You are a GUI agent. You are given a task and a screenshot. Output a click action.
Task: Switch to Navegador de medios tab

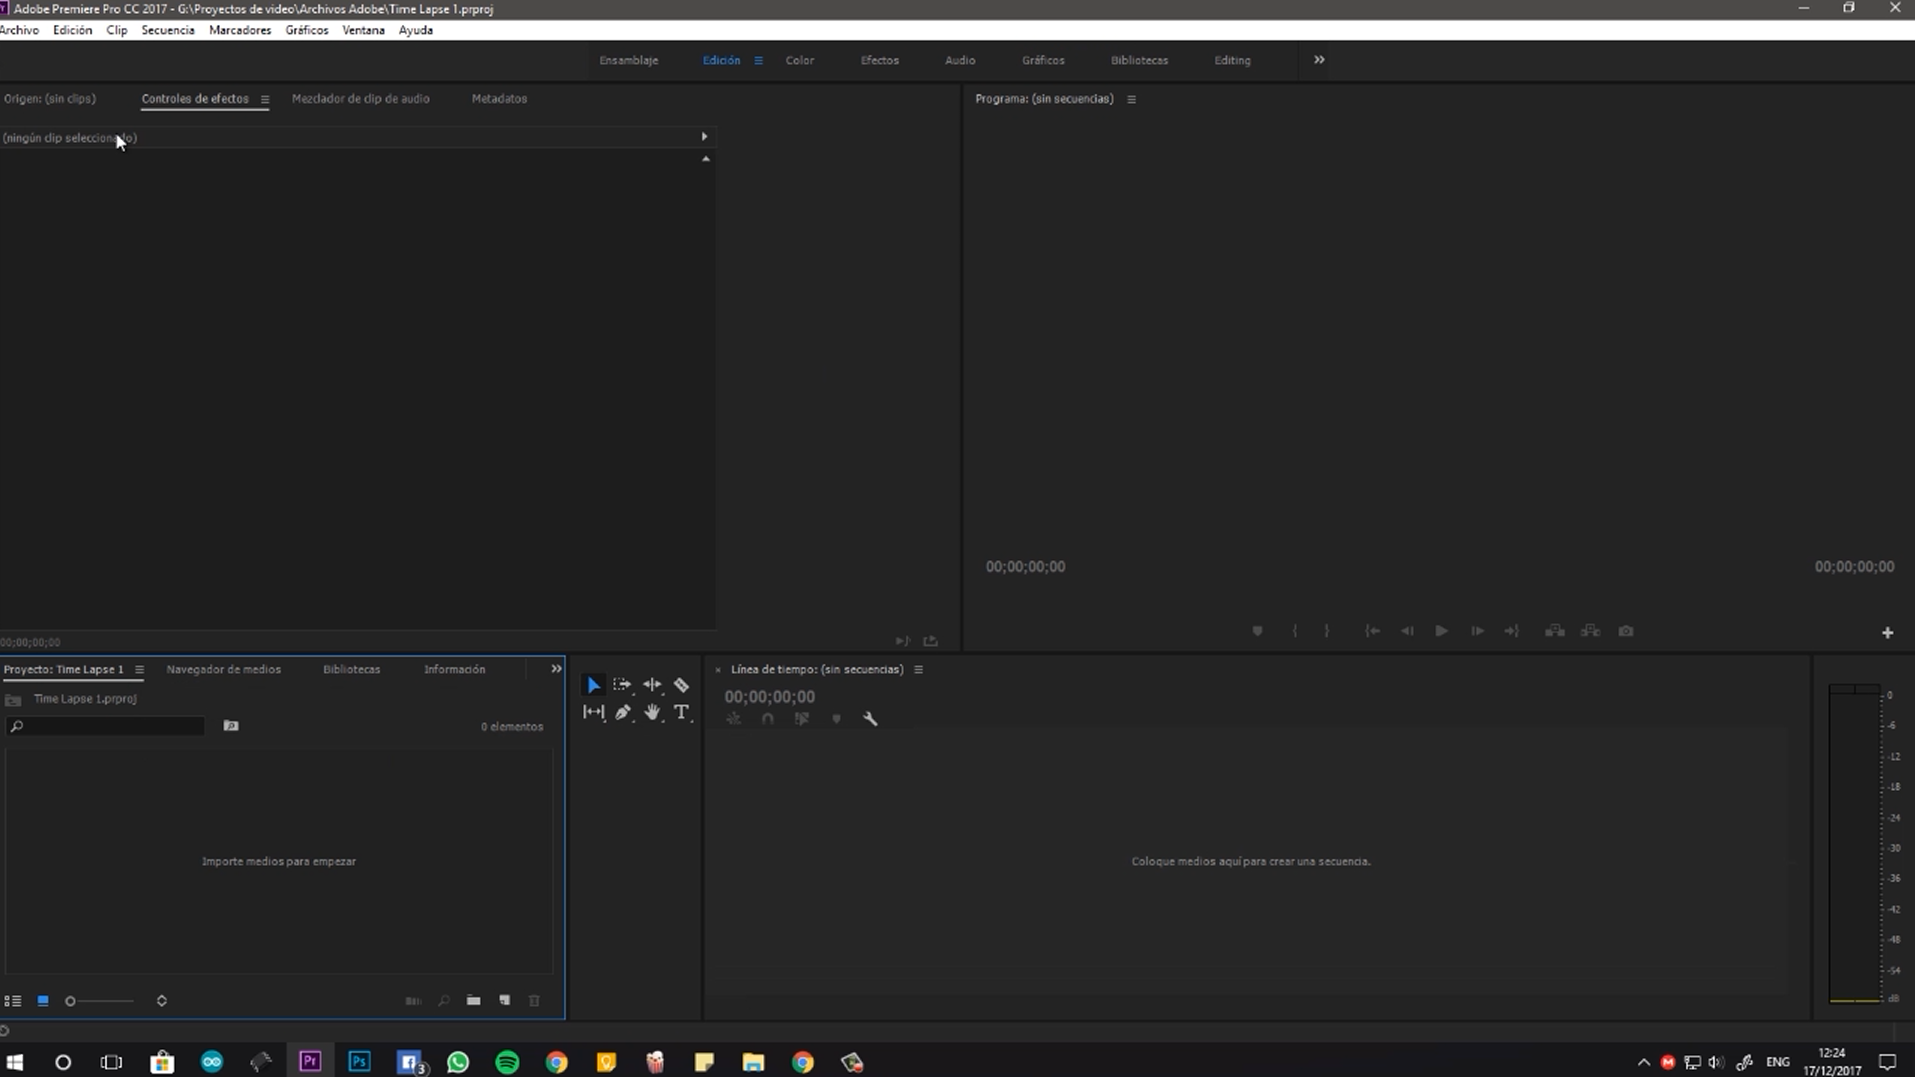(x=223, y=670)
